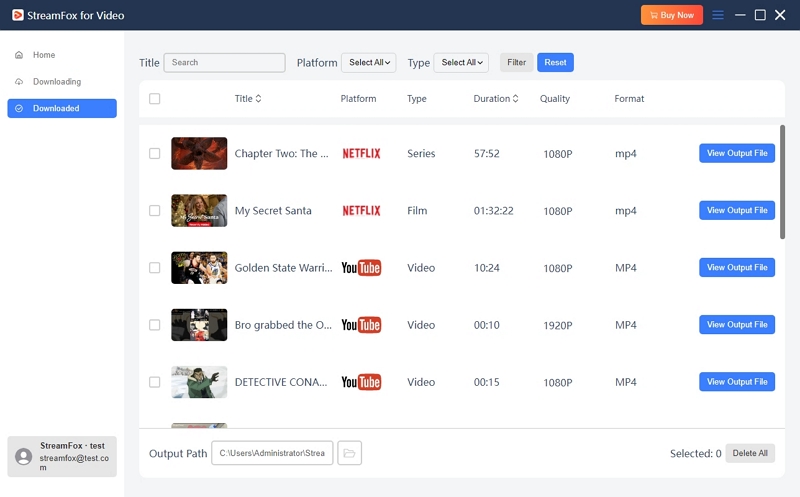Screen dimensions: 800x497
Task: Open the output folder browse icon
Action: tap(349, 453)
